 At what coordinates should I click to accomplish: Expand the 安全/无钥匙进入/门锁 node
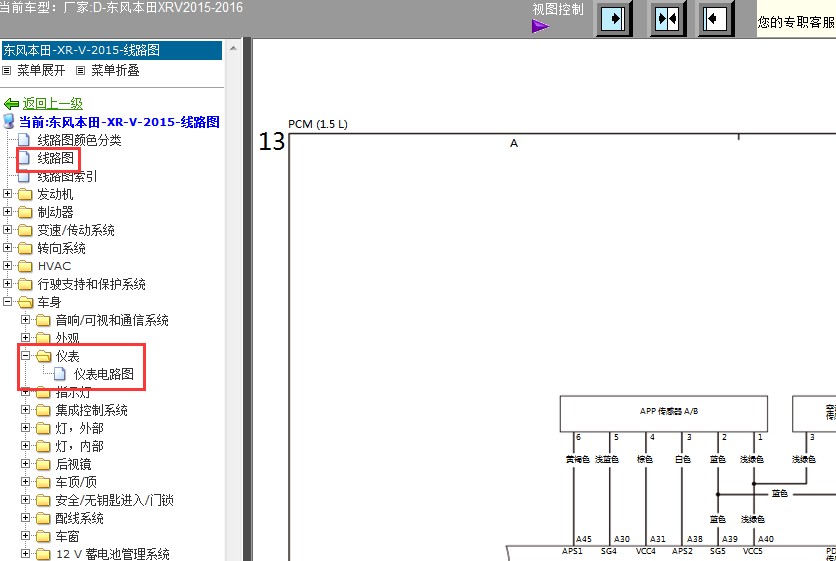point(25,499)
